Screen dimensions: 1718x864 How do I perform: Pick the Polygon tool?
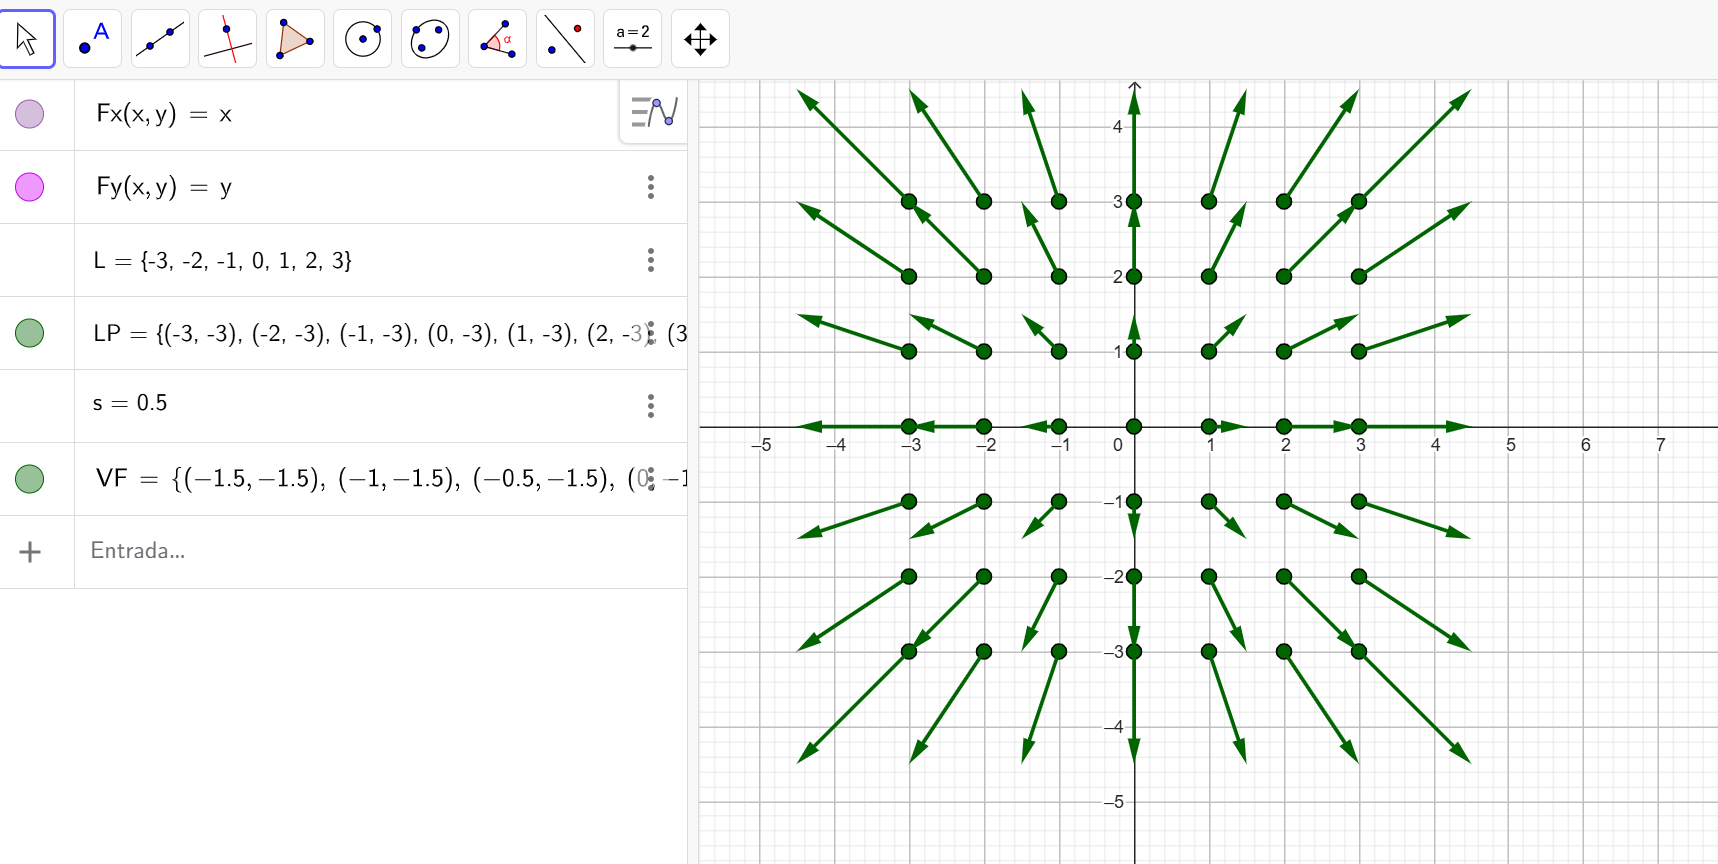click(x=295, y=39)
